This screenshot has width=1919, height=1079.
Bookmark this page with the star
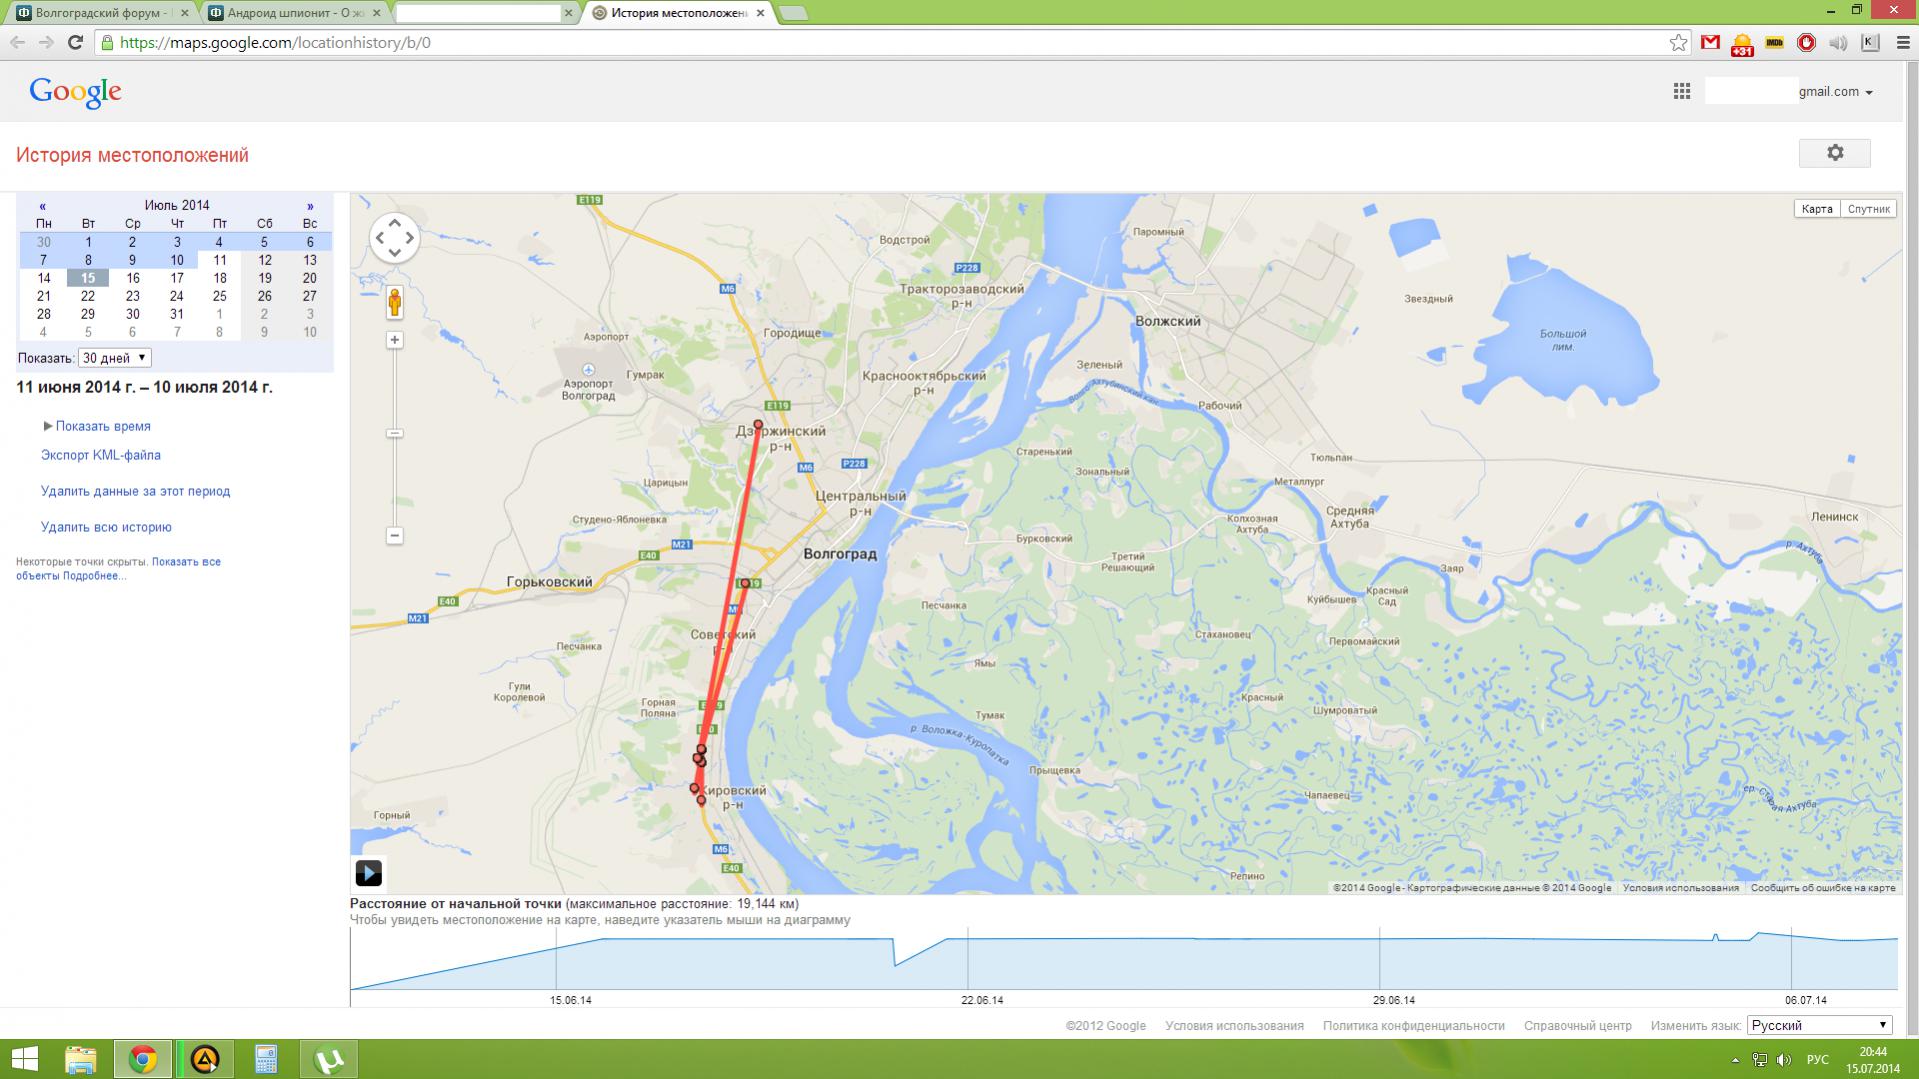(1678, 42)
